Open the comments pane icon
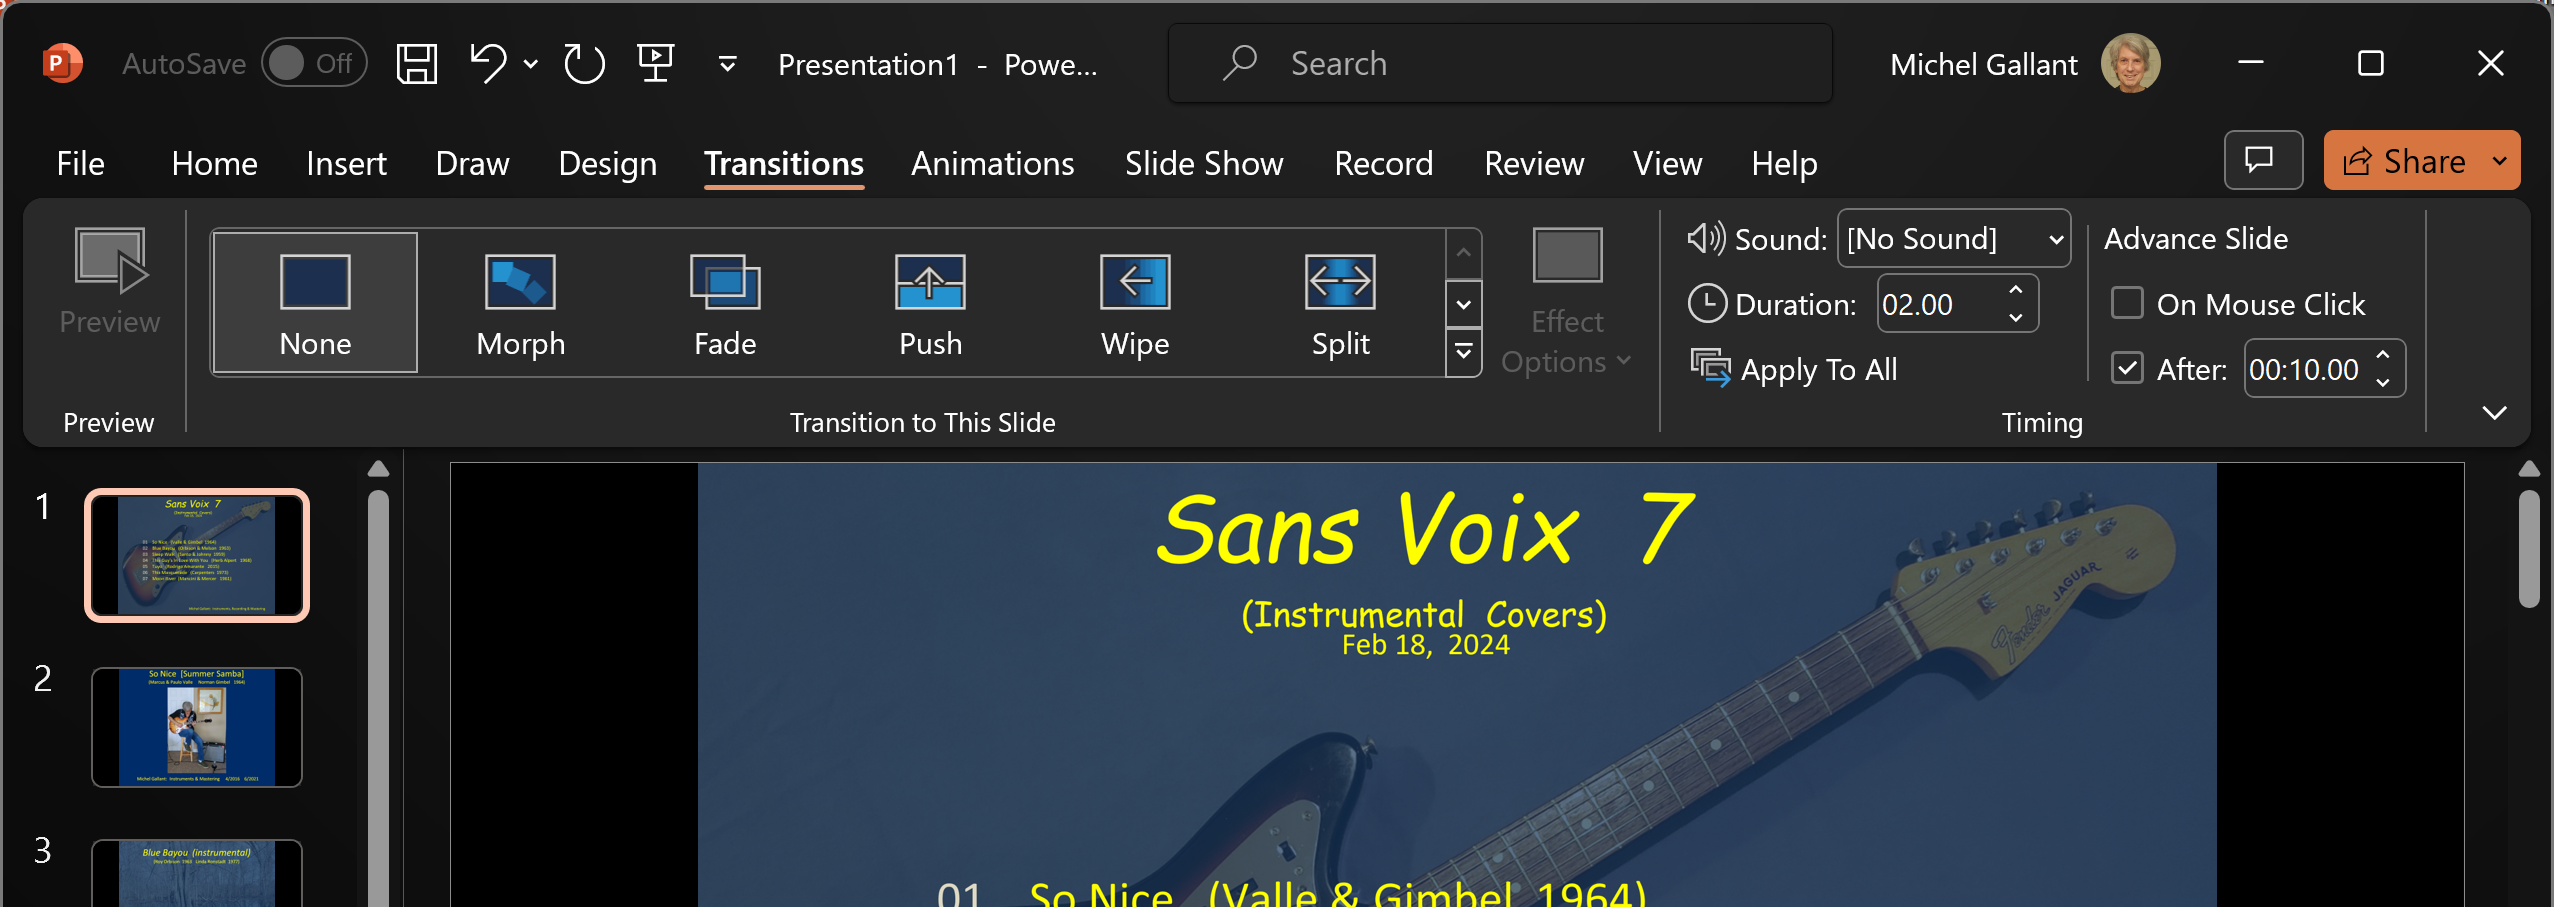 [2262, 160]
